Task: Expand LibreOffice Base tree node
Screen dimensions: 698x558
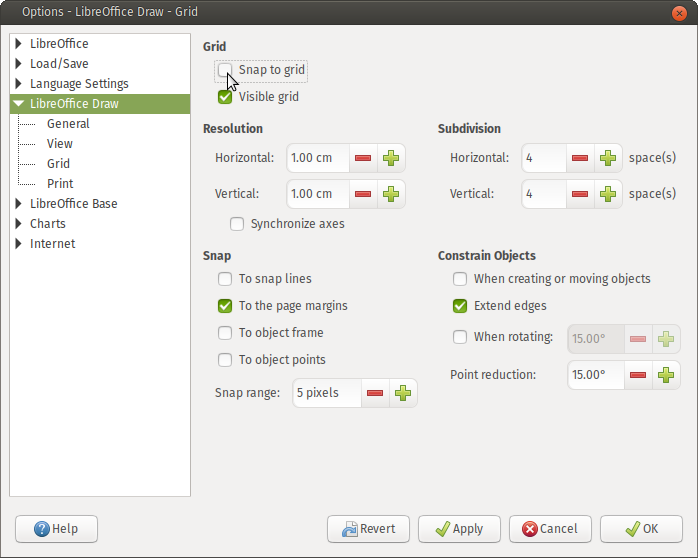Action: pos(18,204)
